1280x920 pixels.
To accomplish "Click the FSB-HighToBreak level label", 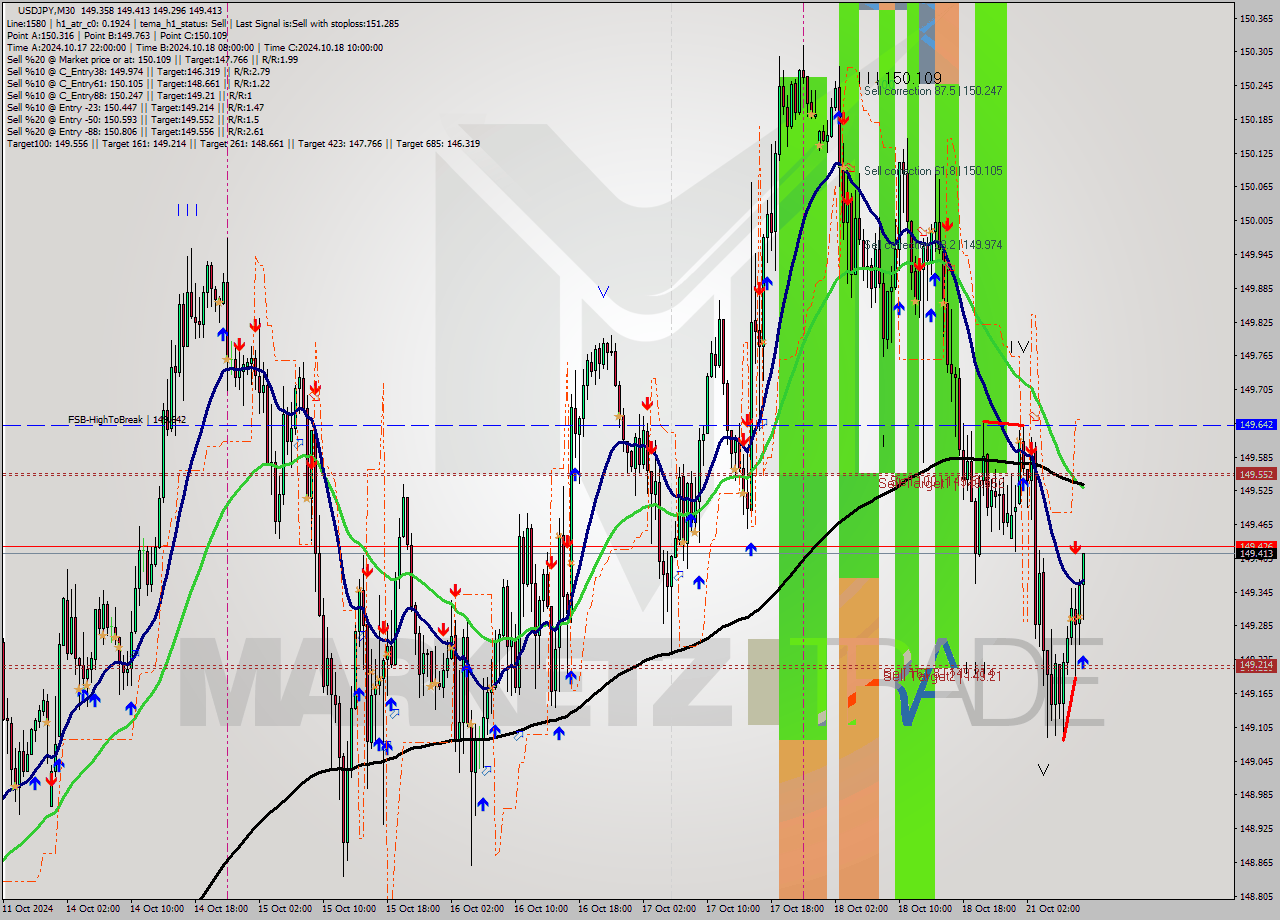I will [127, 420].
